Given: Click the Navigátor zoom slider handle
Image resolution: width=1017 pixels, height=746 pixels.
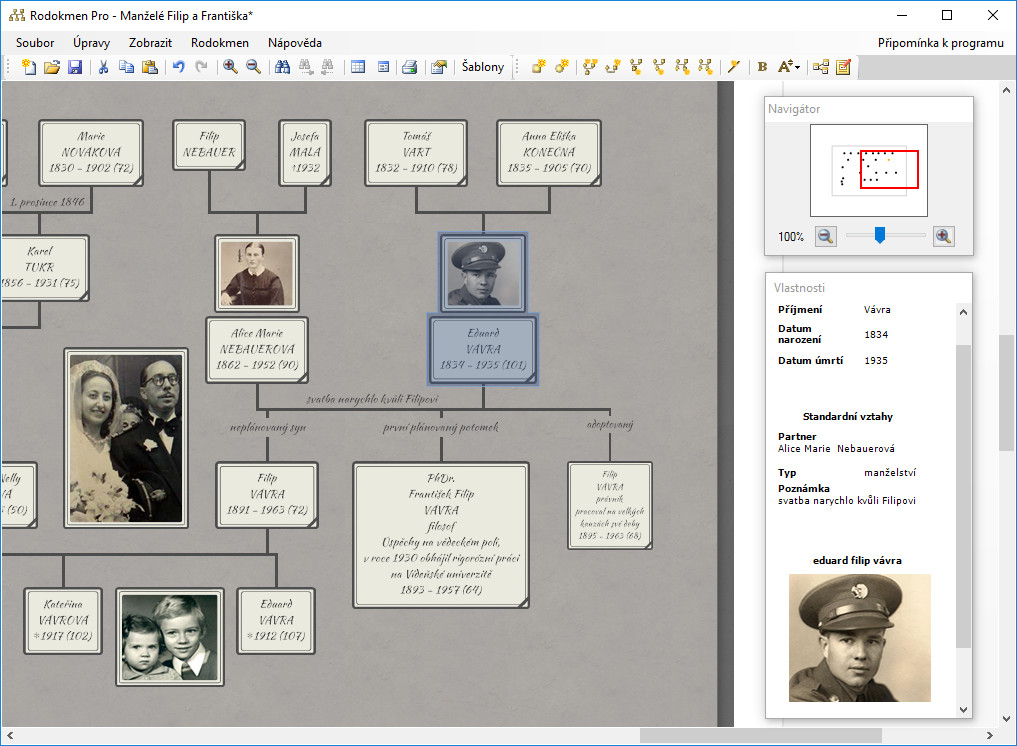Looking at the screenshot, I should point(879,235).
